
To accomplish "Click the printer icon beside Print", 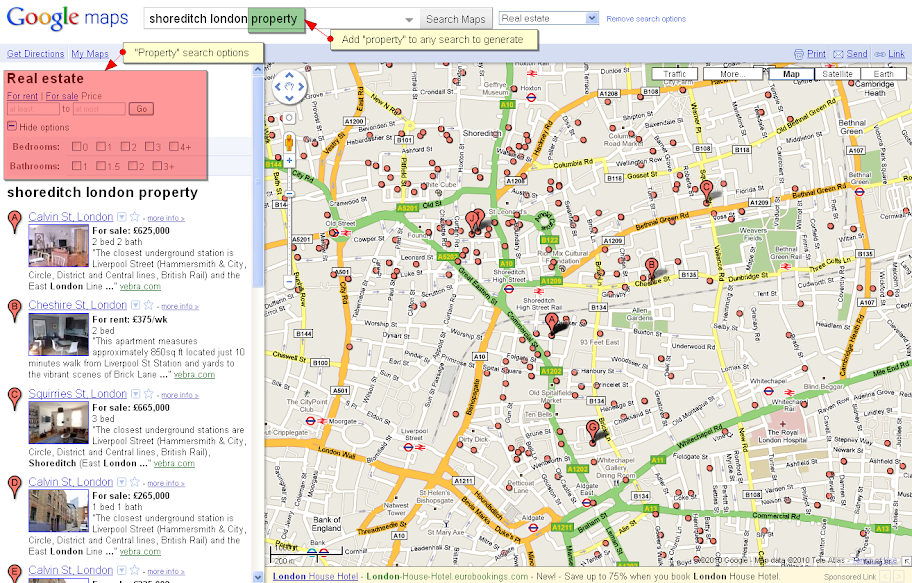I will pyautogui.click(x=799, y=54).
